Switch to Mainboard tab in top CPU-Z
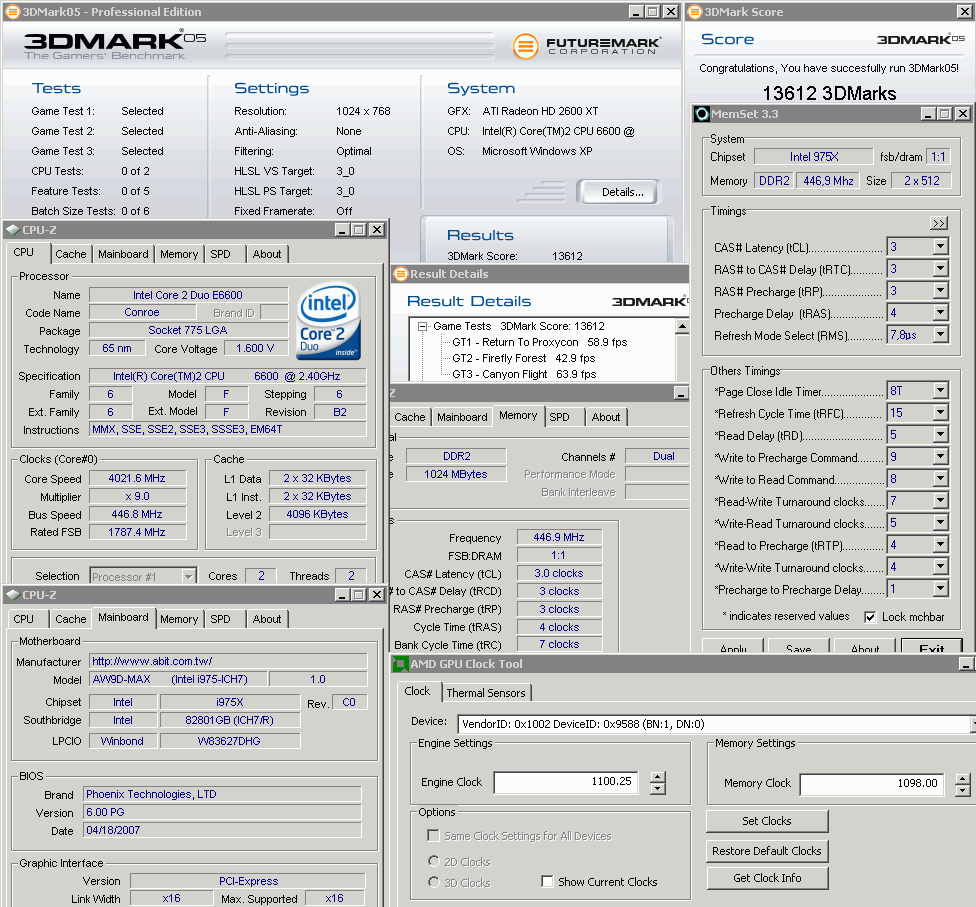The height and width of the screenshot is (907, 976). point(123,254)
